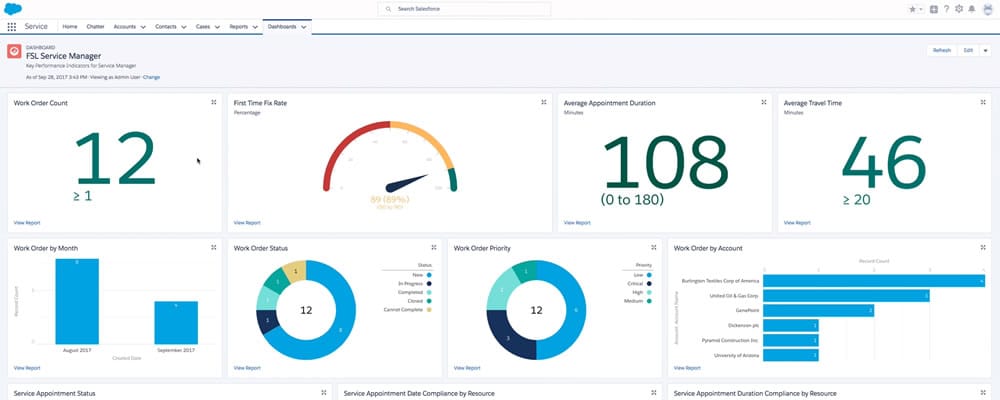Open the Reports tab dropdown chevron
The height and width of the screenshot is (400, 1000).
click(x=255, y=27)
